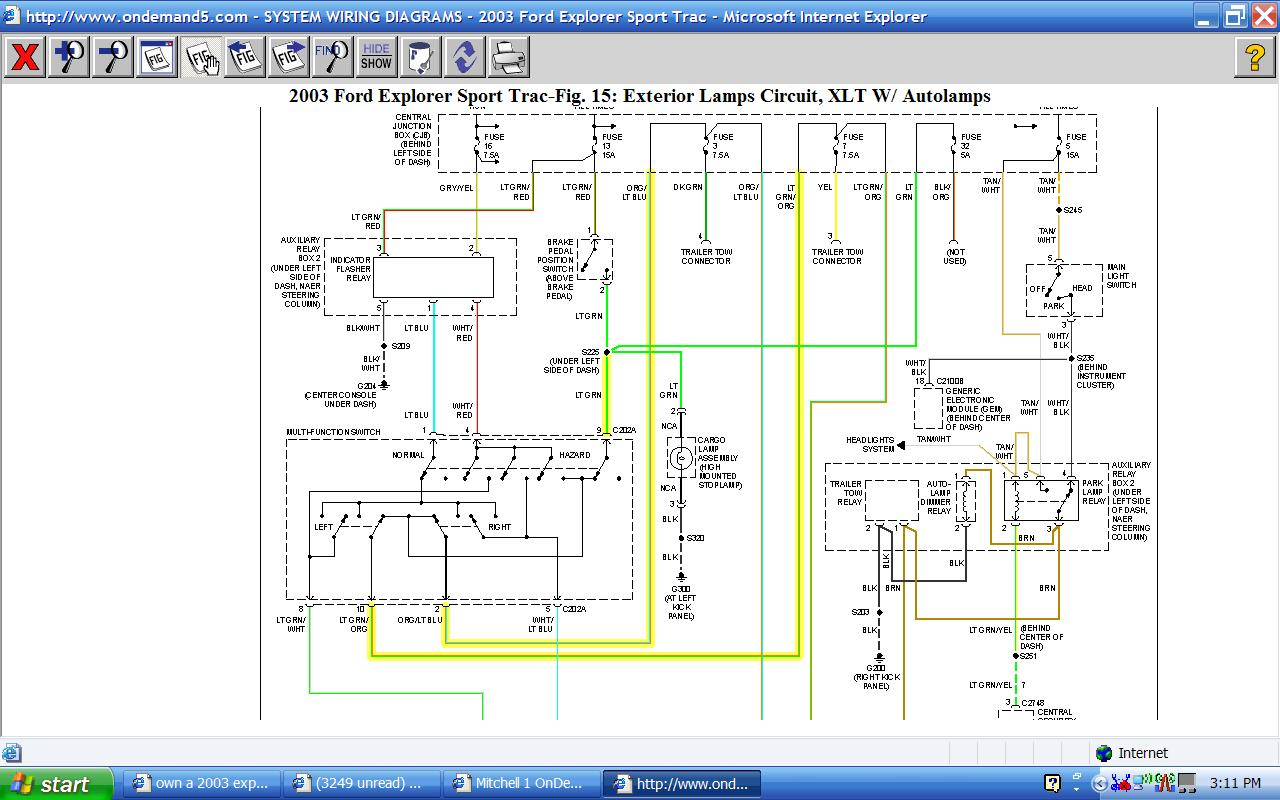Zoom in with the plus magnifier icon

click(69, 57)
